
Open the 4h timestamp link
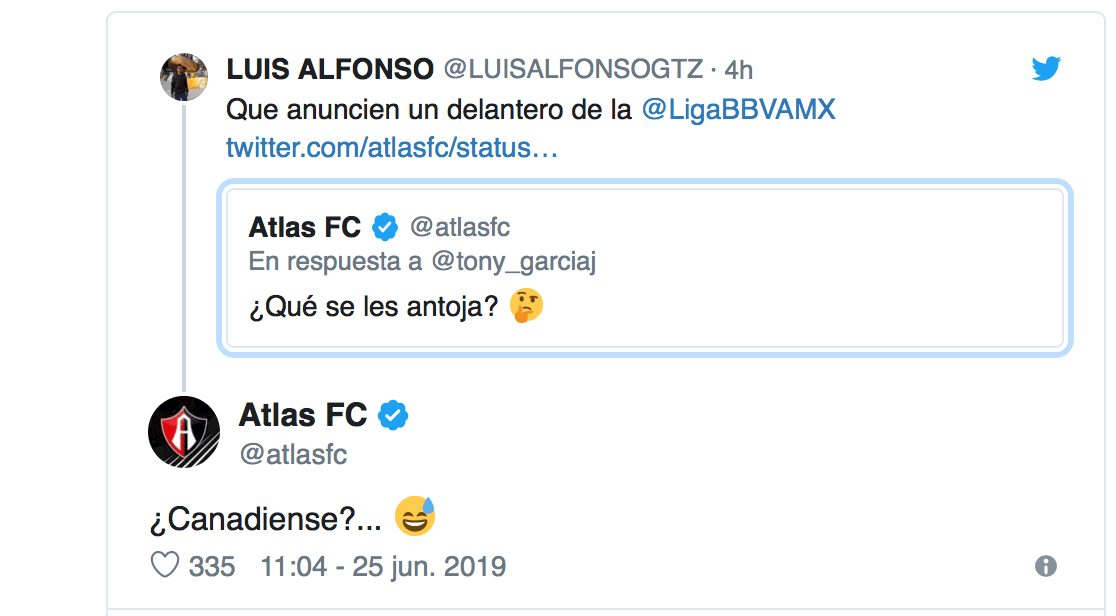[738, 69]
